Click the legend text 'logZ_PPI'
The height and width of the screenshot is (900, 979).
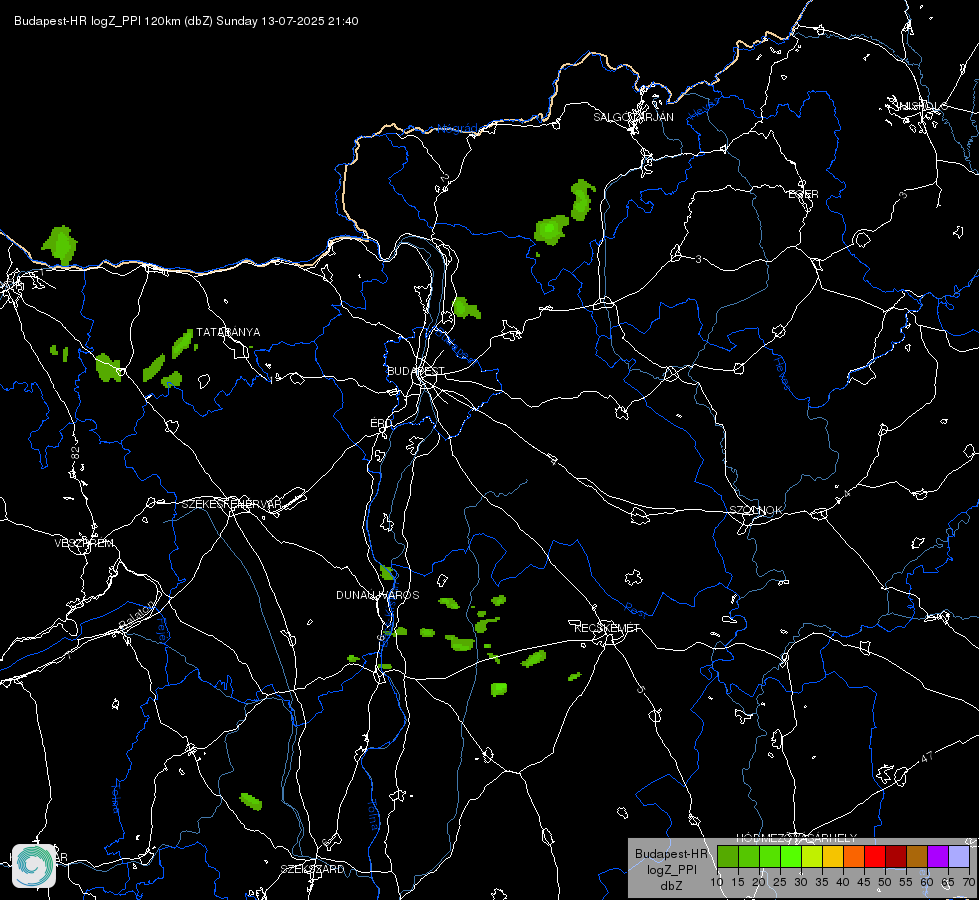[671, 869]
